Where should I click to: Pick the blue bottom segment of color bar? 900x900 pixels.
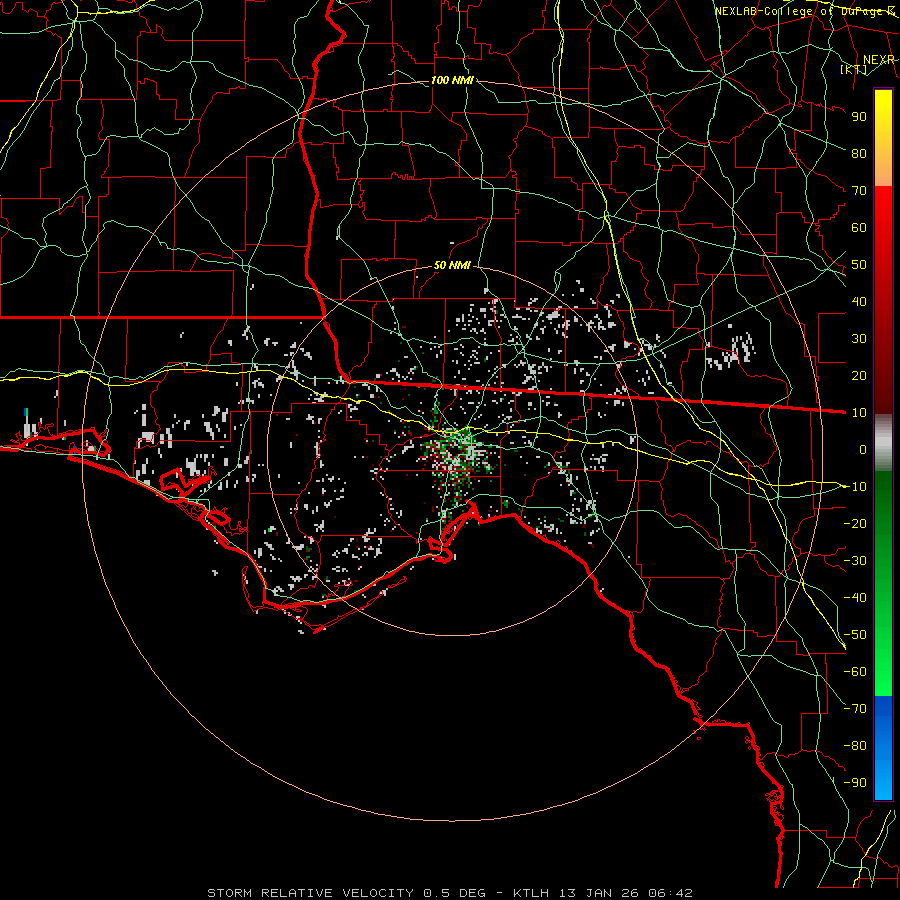tap(883, 748)
